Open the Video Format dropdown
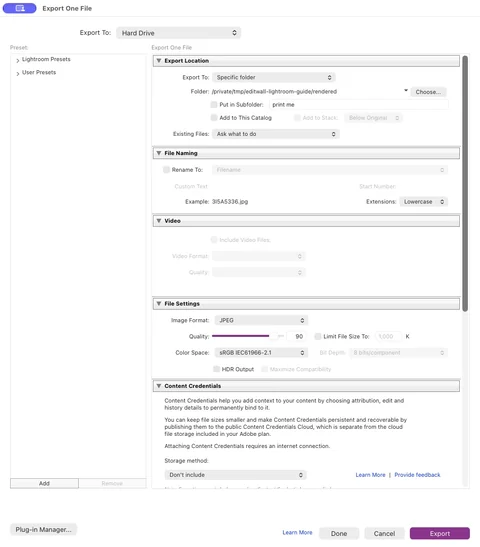Screen dimensions: 480x547 (258, 256)
